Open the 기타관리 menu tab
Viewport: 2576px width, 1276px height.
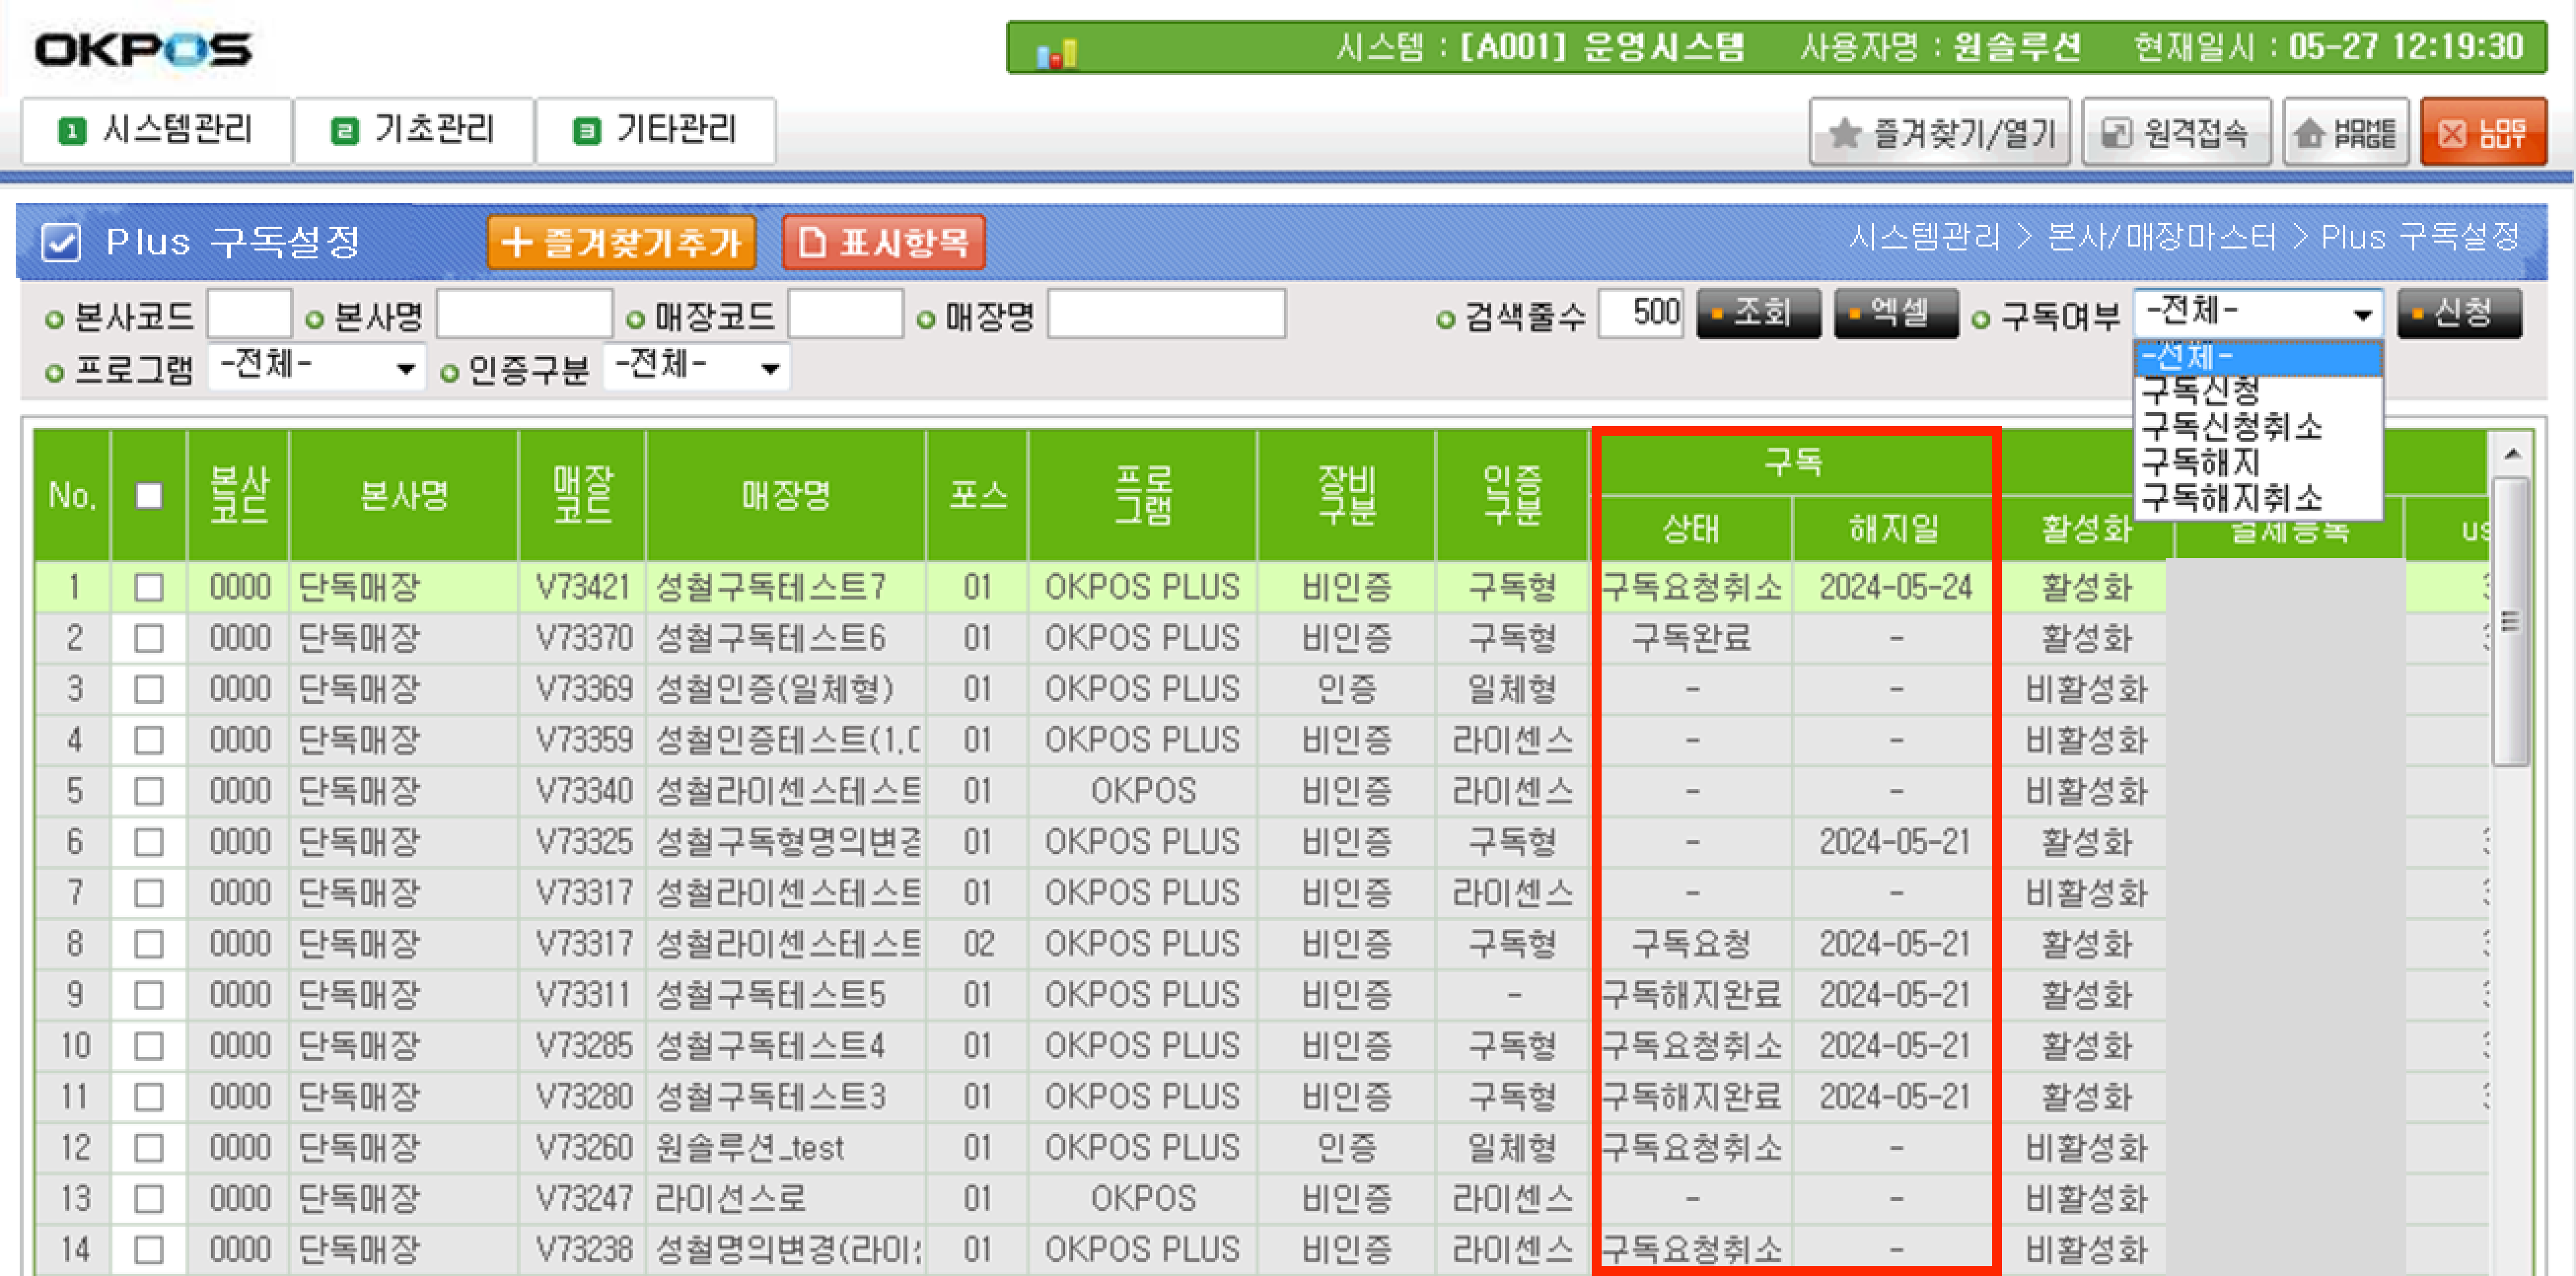[655, 130]
